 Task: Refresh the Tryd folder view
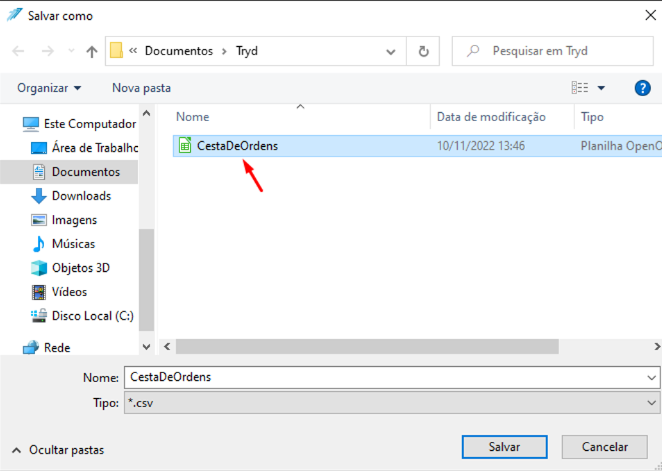point(423,51)
